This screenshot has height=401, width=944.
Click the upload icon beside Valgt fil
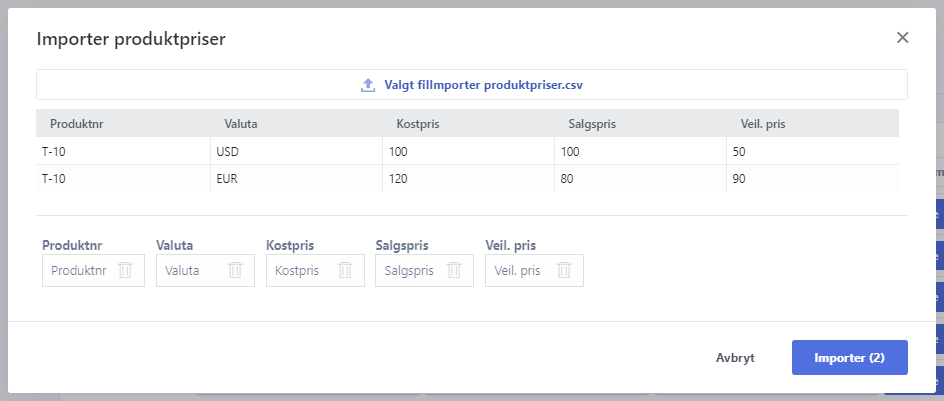coord(368,85)
